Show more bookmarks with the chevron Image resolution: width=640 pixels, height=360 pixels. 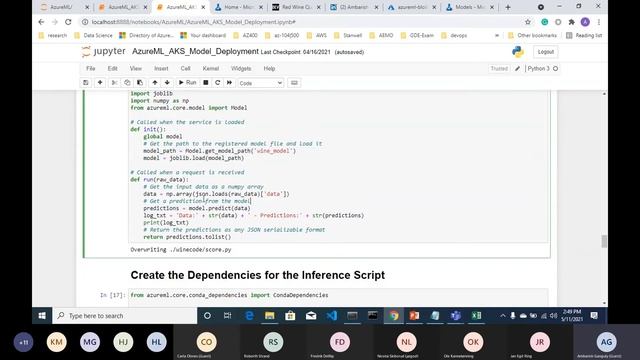click(x=497, y=36)
